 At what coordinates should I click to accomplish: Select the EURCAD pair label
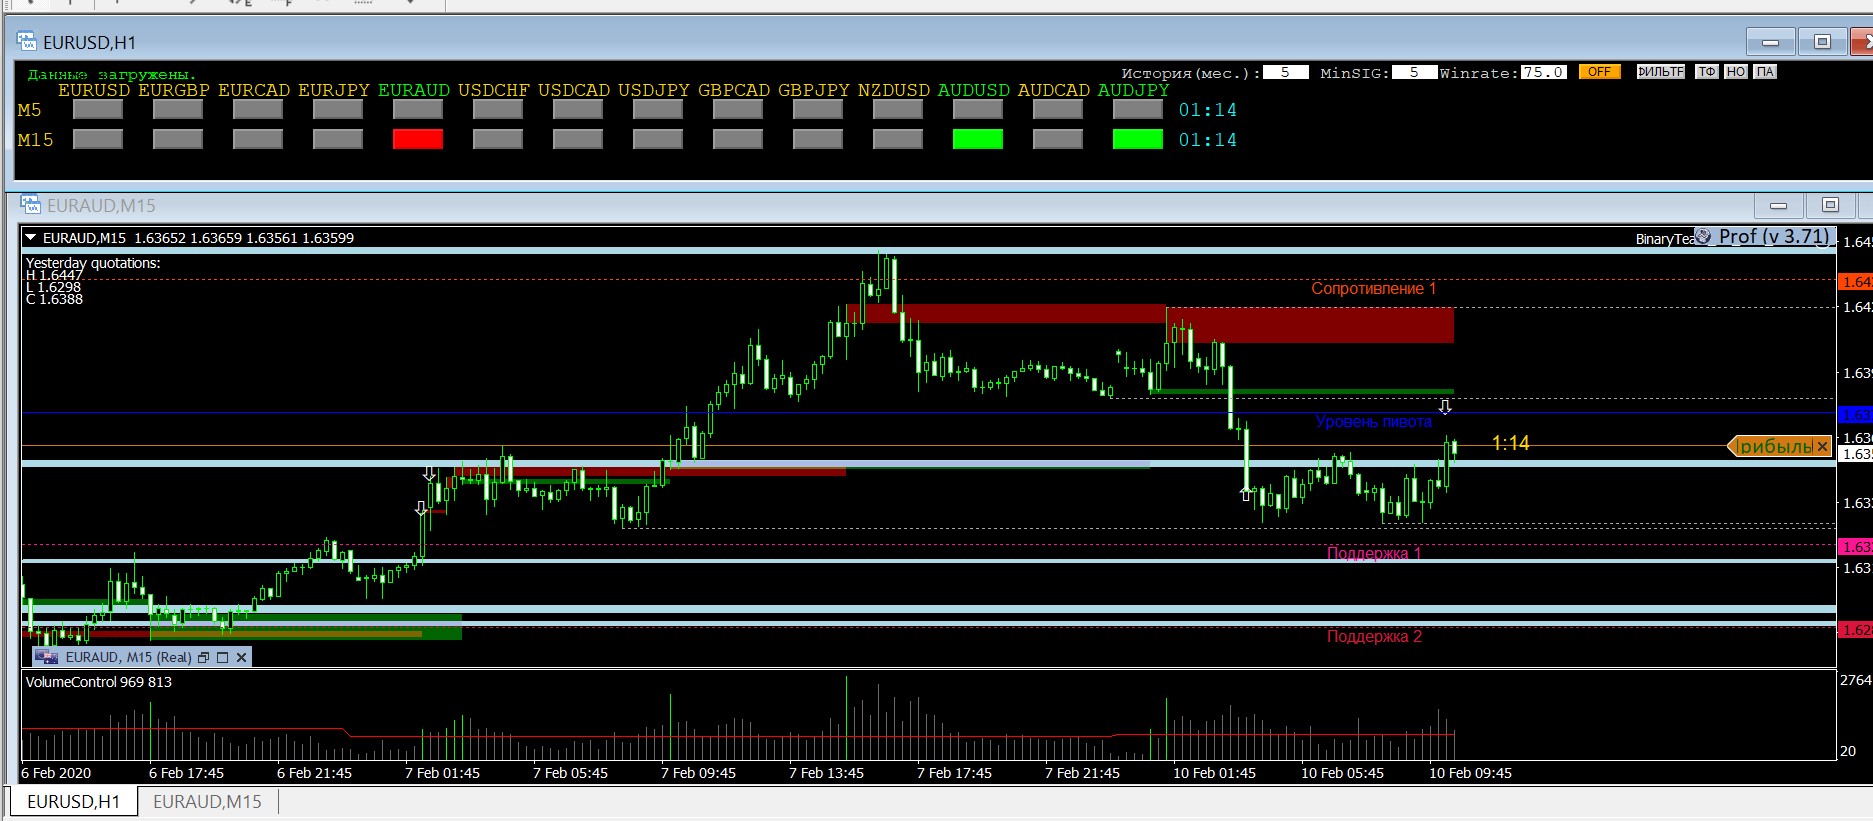pyautogui.click(x=254, y=90)
